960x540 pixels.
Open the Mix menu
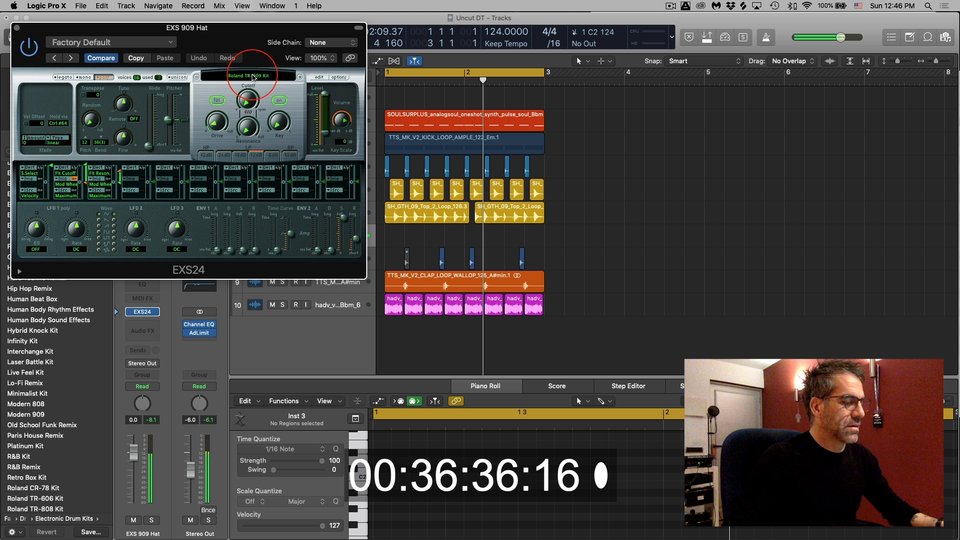219,6
